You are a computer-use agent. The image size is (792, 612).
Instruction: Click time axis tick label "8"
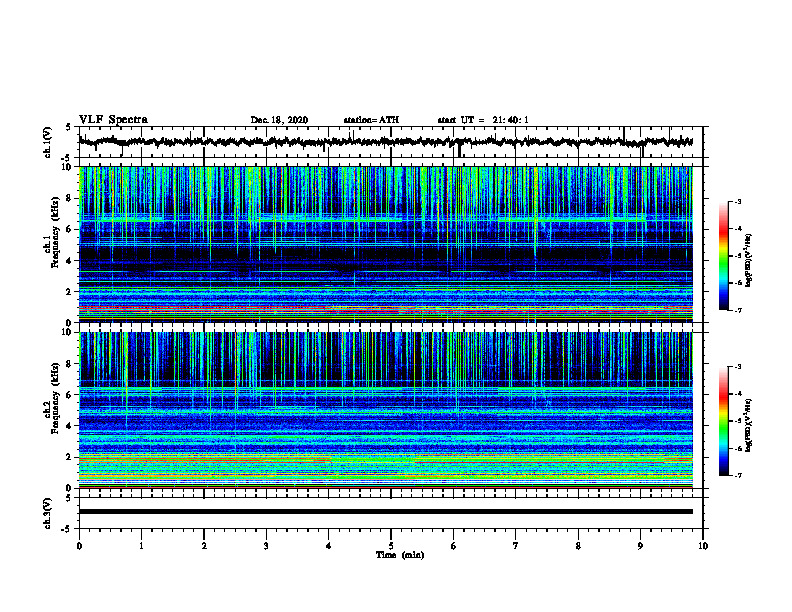click(578, 546)
